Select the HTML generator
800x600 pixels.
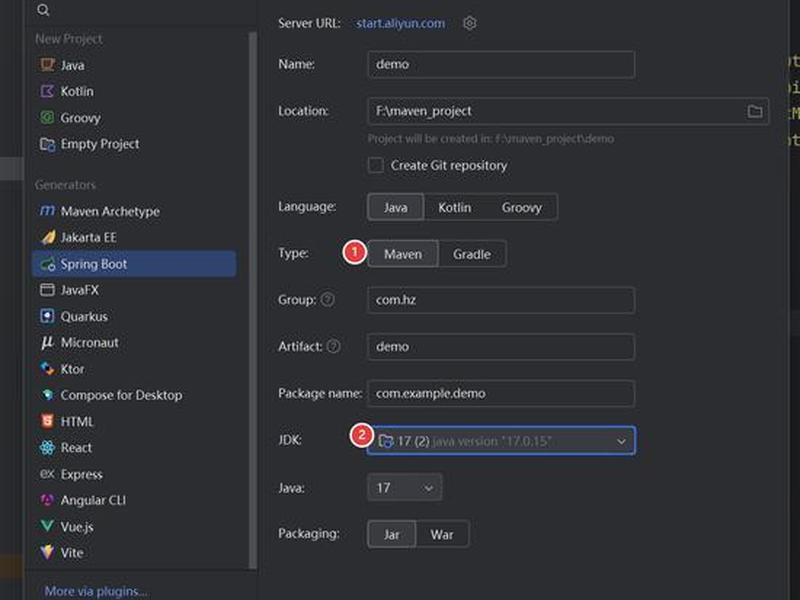click(134, 421)
